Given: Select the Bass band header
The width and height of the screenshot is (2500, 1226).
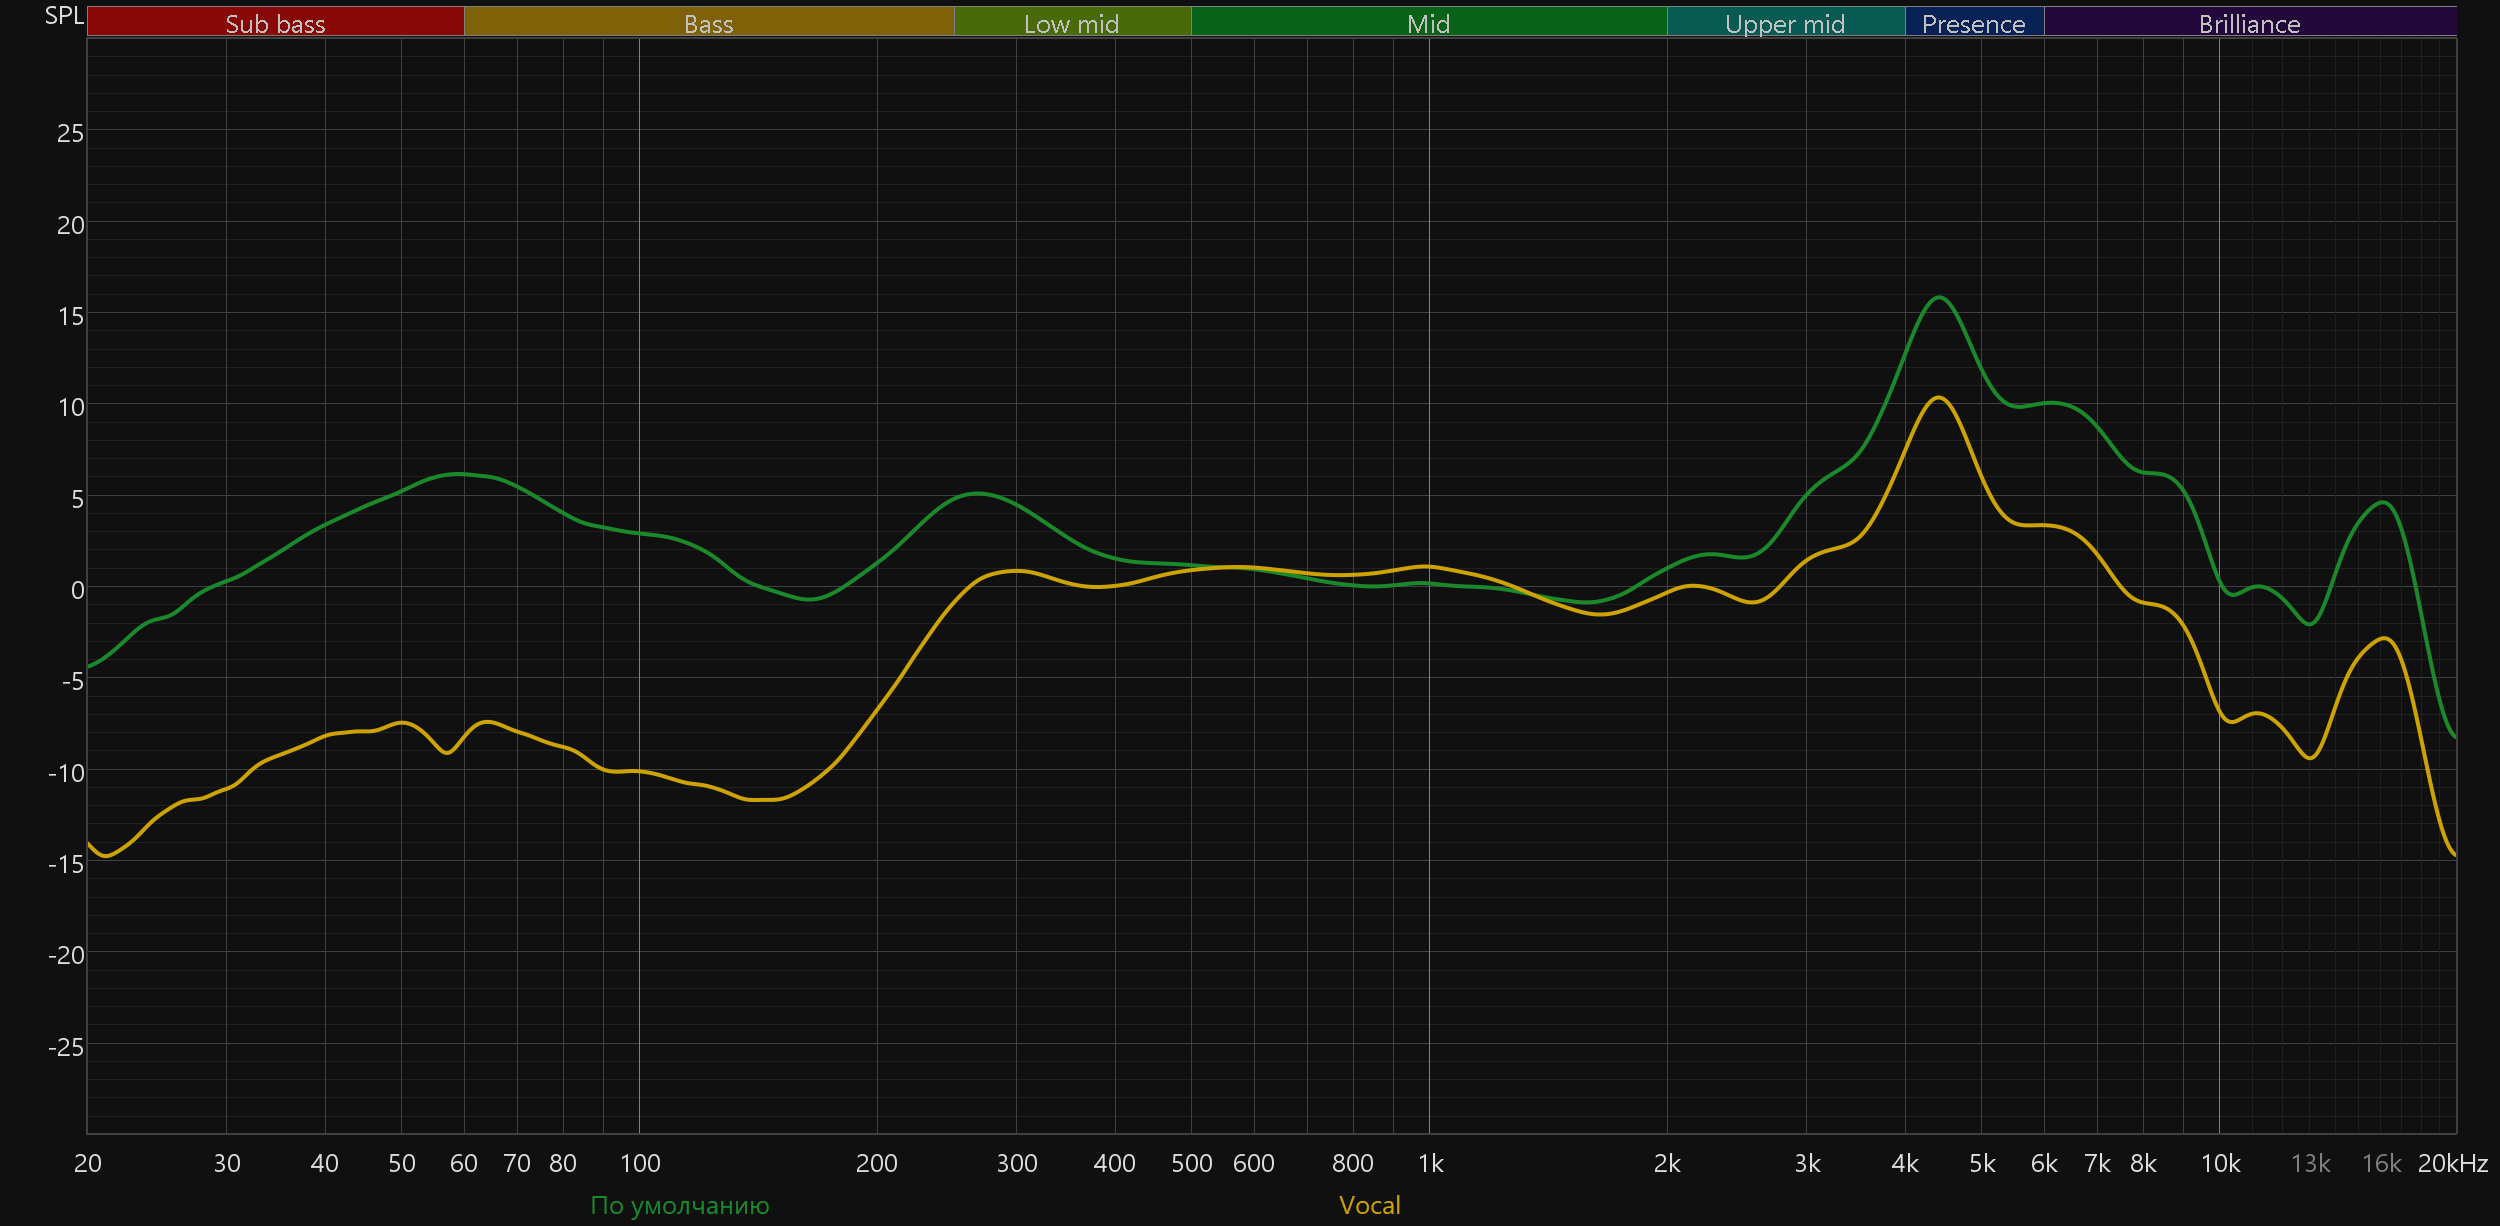Looking at the screenshot, I should point(708,23).
